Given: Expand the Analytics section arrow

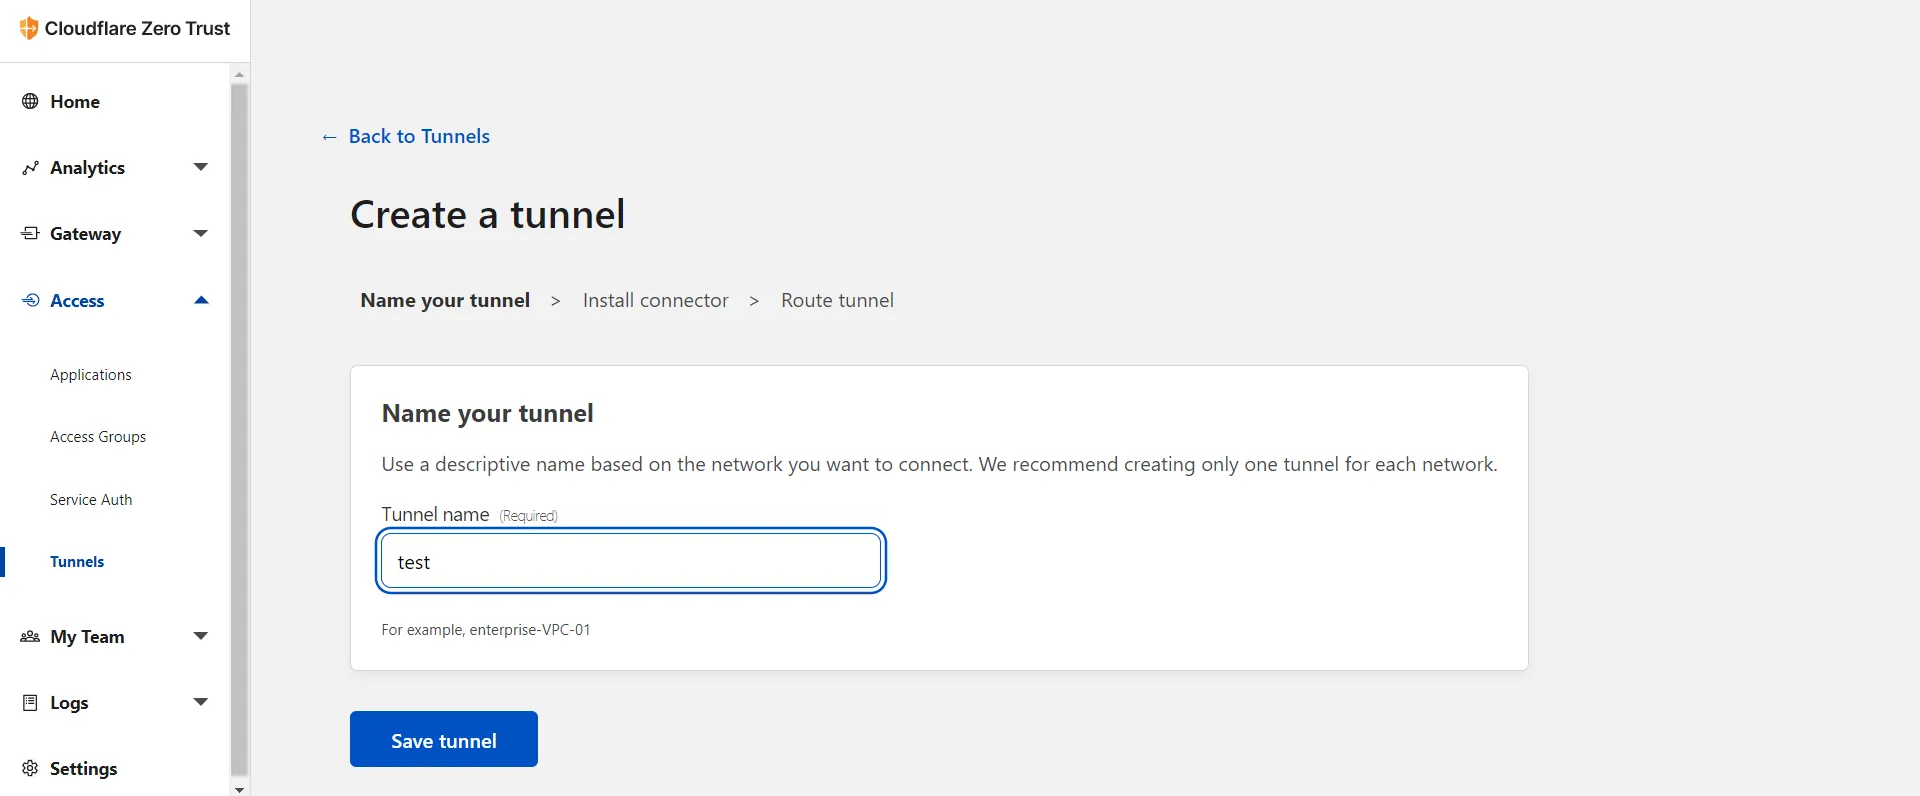Looking at the screenshot, I should pyautogui.click(x=200, y=167).
